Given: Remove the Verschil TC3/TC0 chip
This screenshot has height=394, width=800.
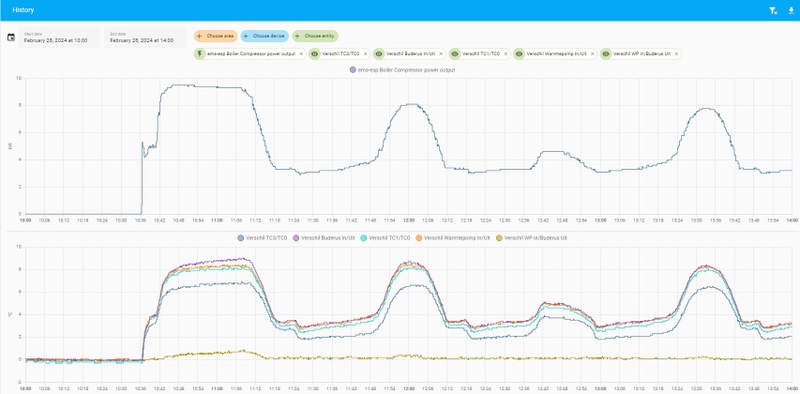Looking at the screenshot, I should [x=365, y=54].
